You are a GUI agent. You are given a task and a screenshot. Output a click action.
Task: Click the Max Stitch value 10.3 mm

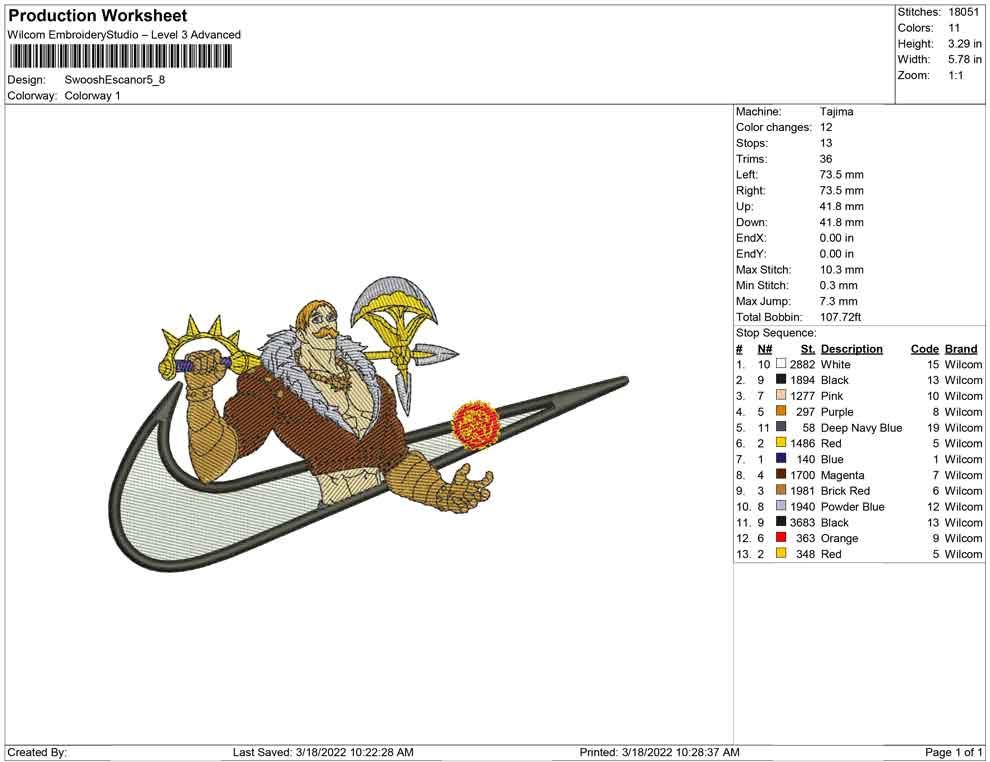(x=842, y=269)
